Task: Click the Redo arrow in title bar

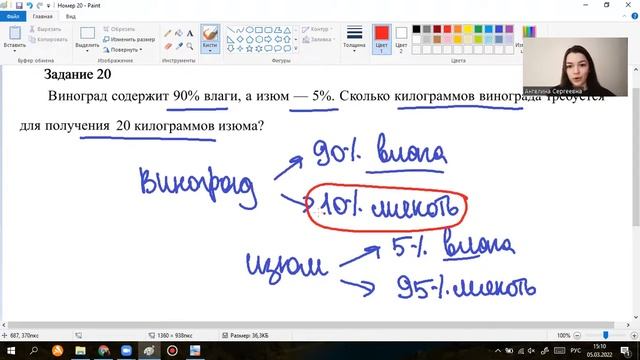Action: [x=40, y=5]
